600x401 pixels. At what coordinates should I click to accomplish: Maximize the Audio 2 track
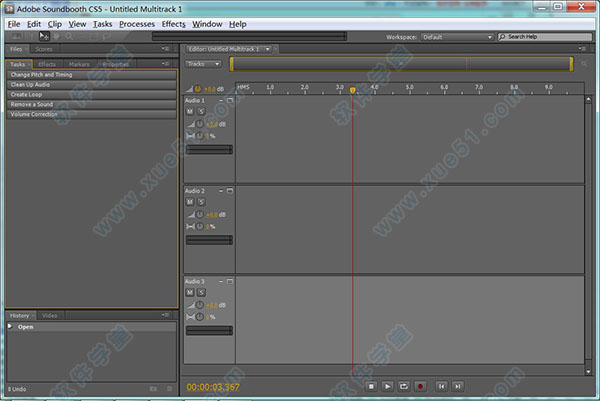coord(230,191)
